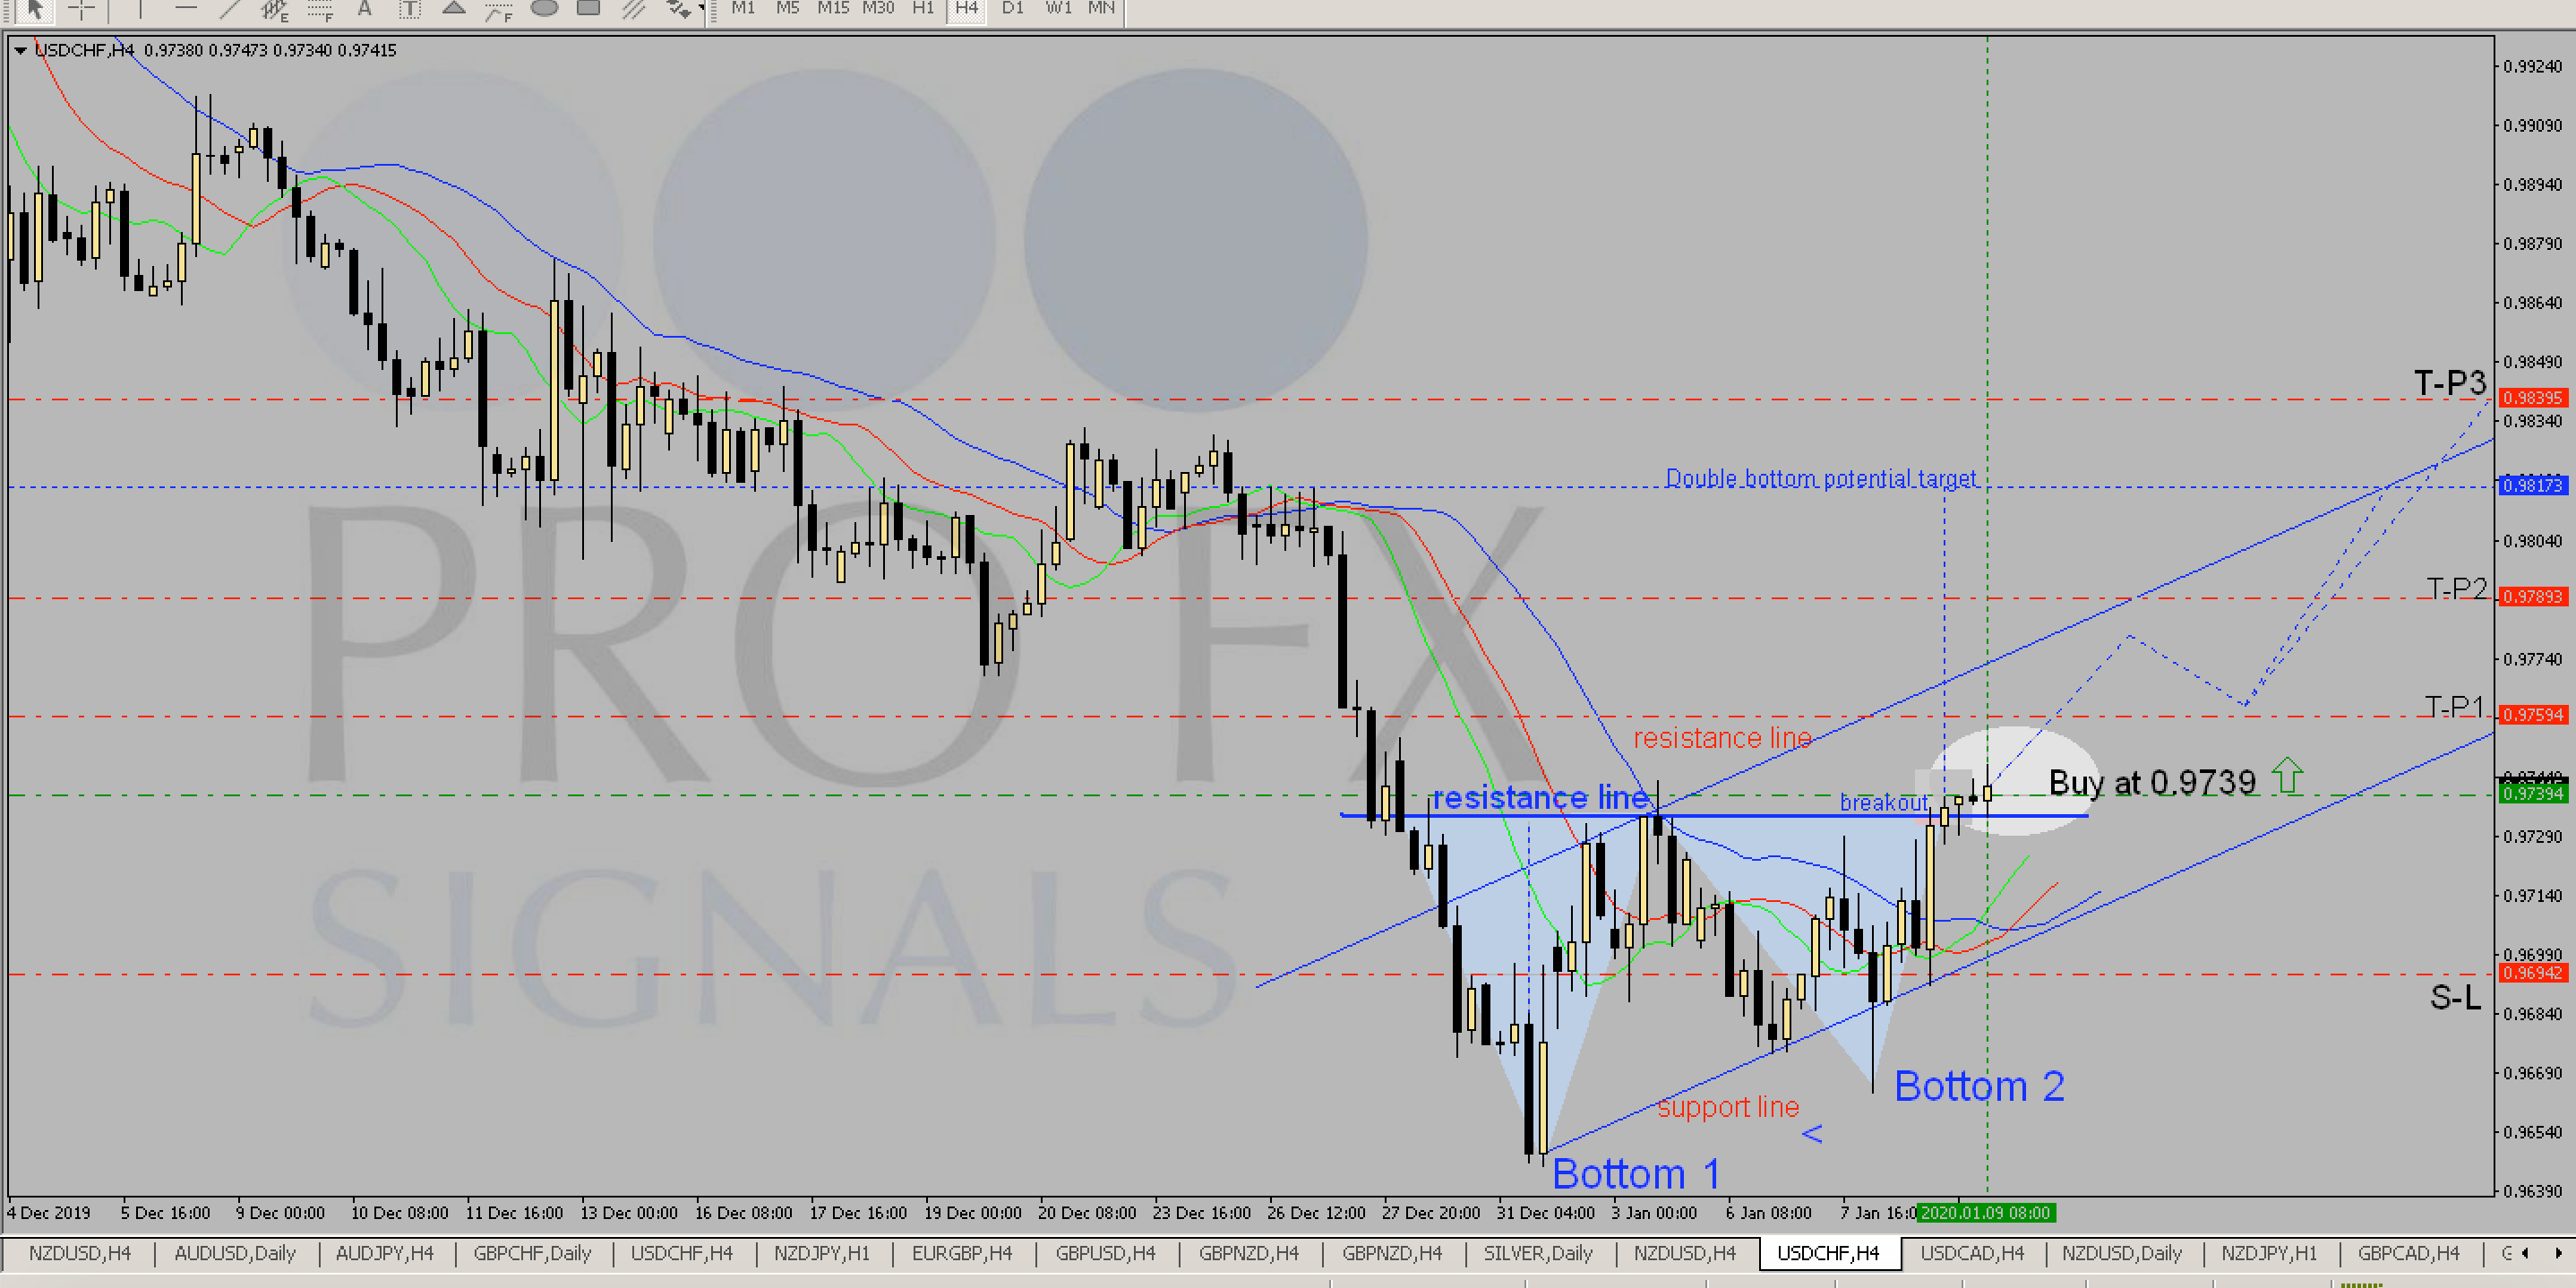Viewport: 2576px width, 1288px height.
Task: Select the text label tool
Action: (x=409, y=9)
